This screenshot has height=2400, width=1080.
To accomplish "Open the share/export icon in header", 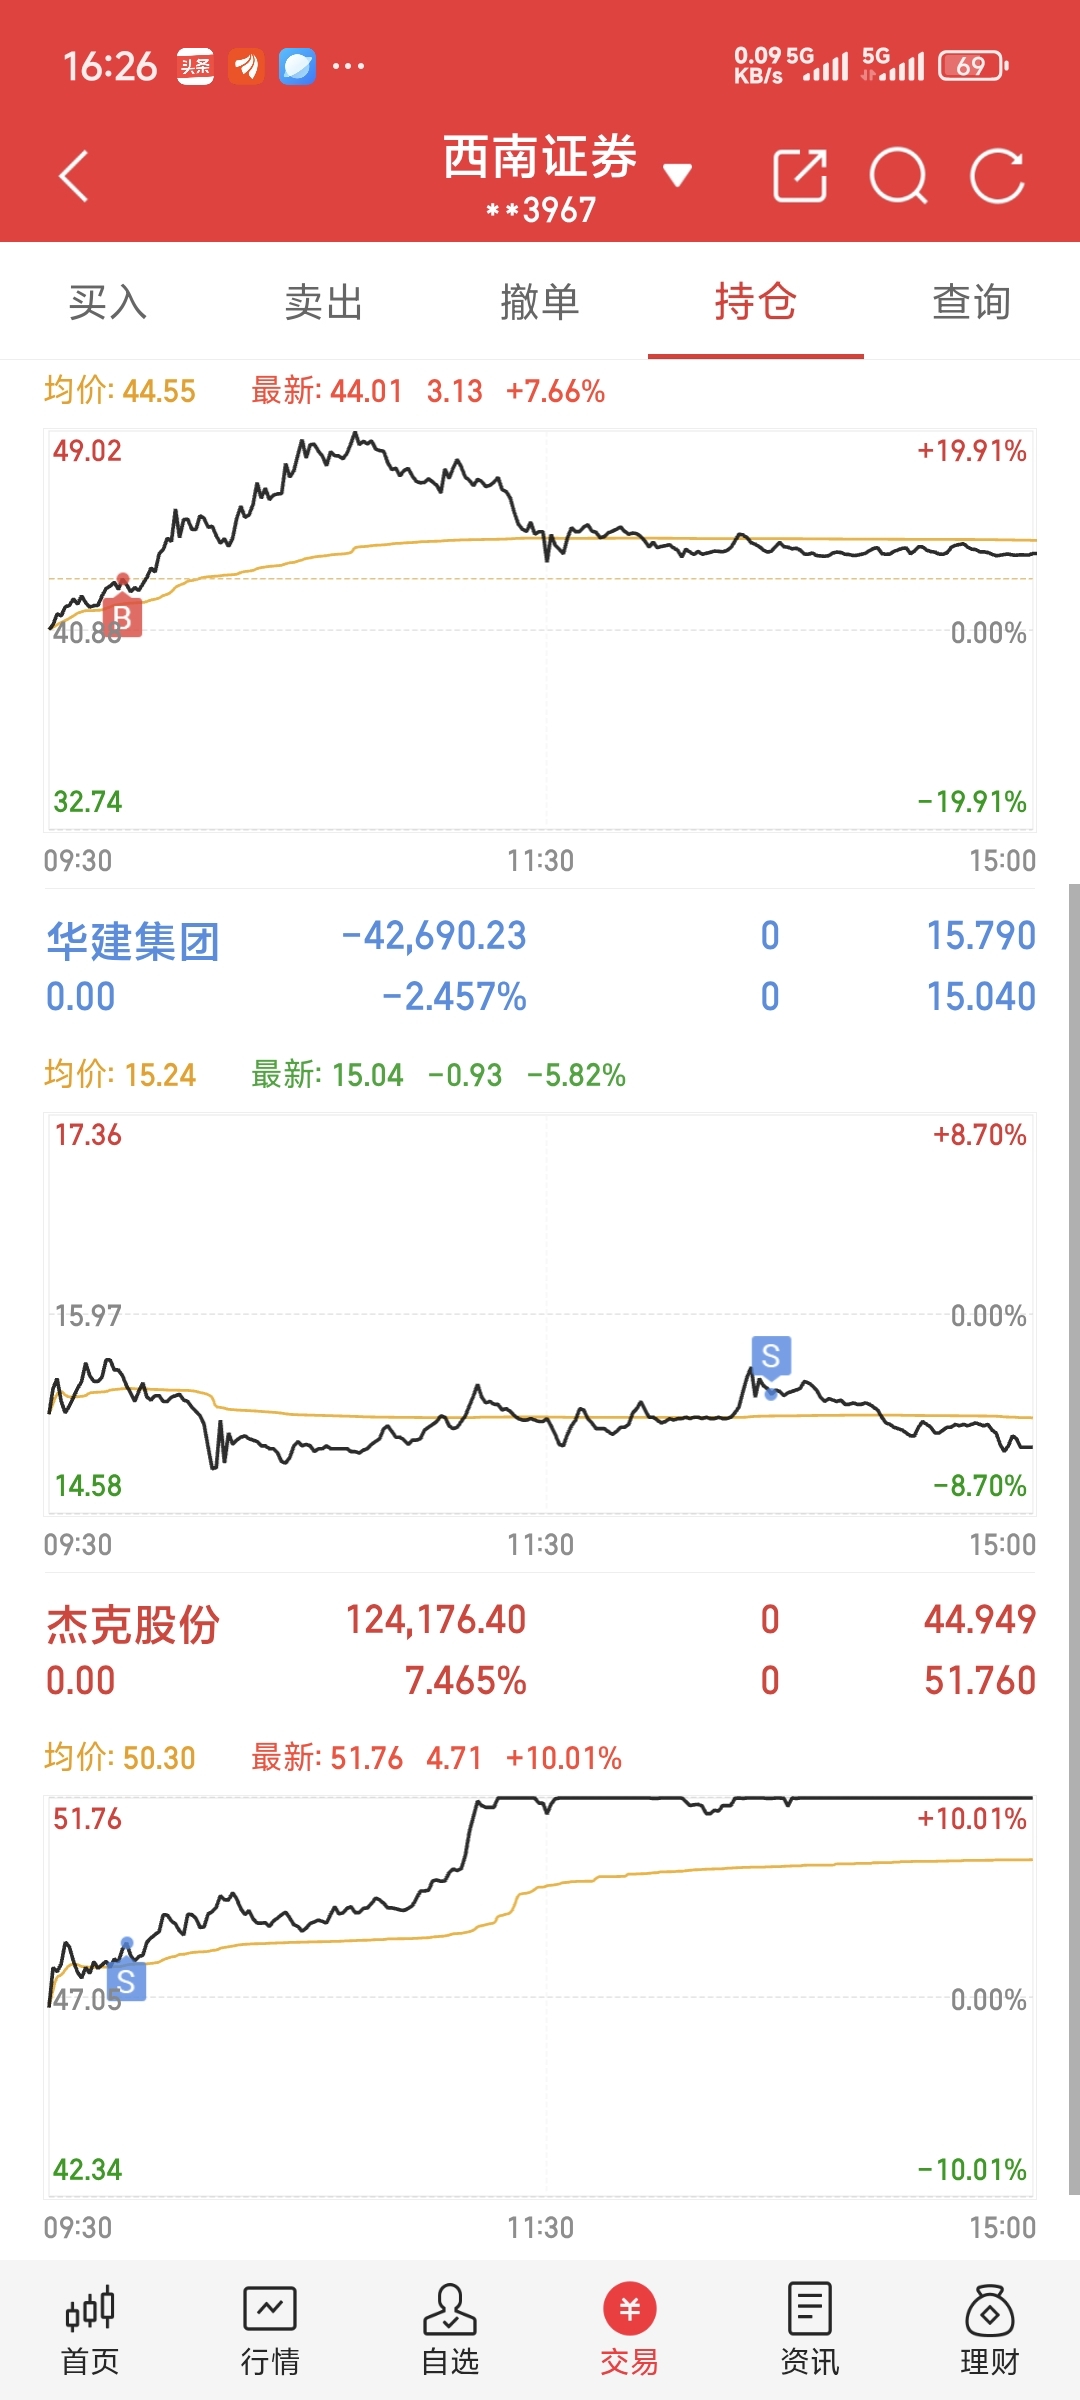I will (800, 176).
